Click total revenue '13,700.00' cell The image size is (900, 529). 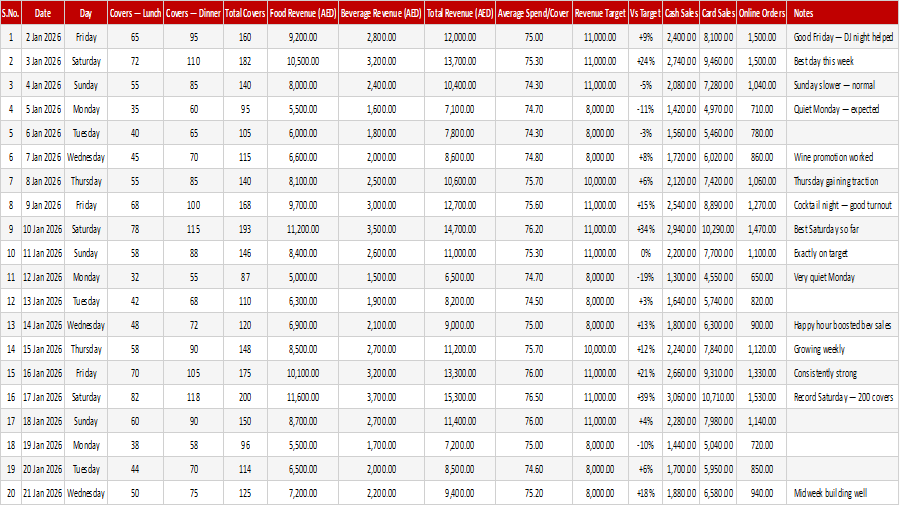(x=460, y=61)
